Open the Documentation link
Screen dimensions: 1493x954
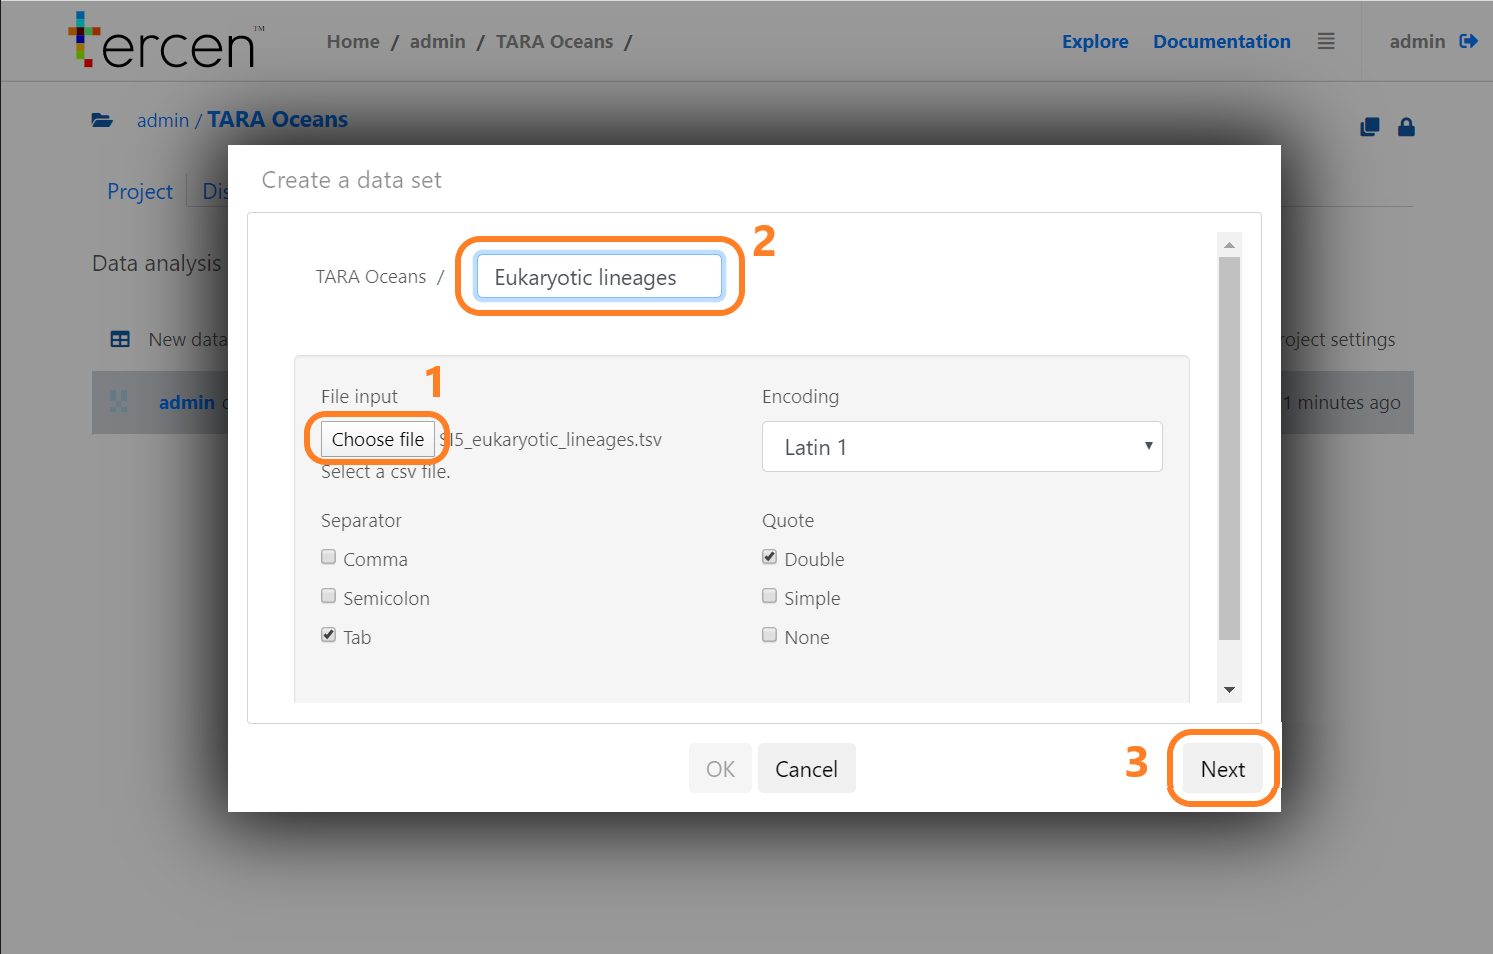coord(1222,42)
